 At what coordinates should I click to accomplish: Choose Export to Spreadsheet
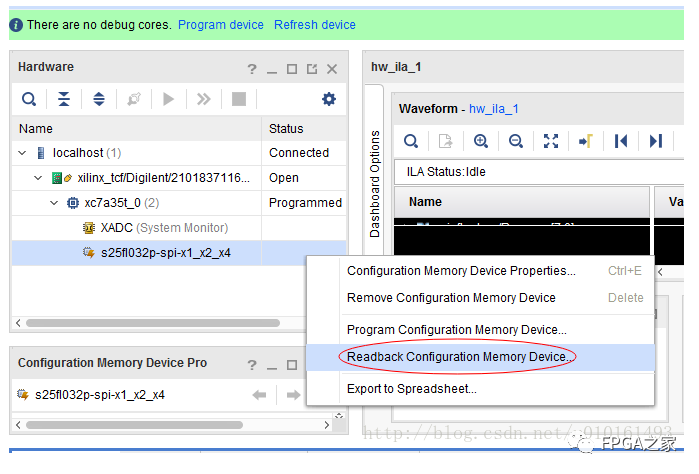(x=481, y=389)
